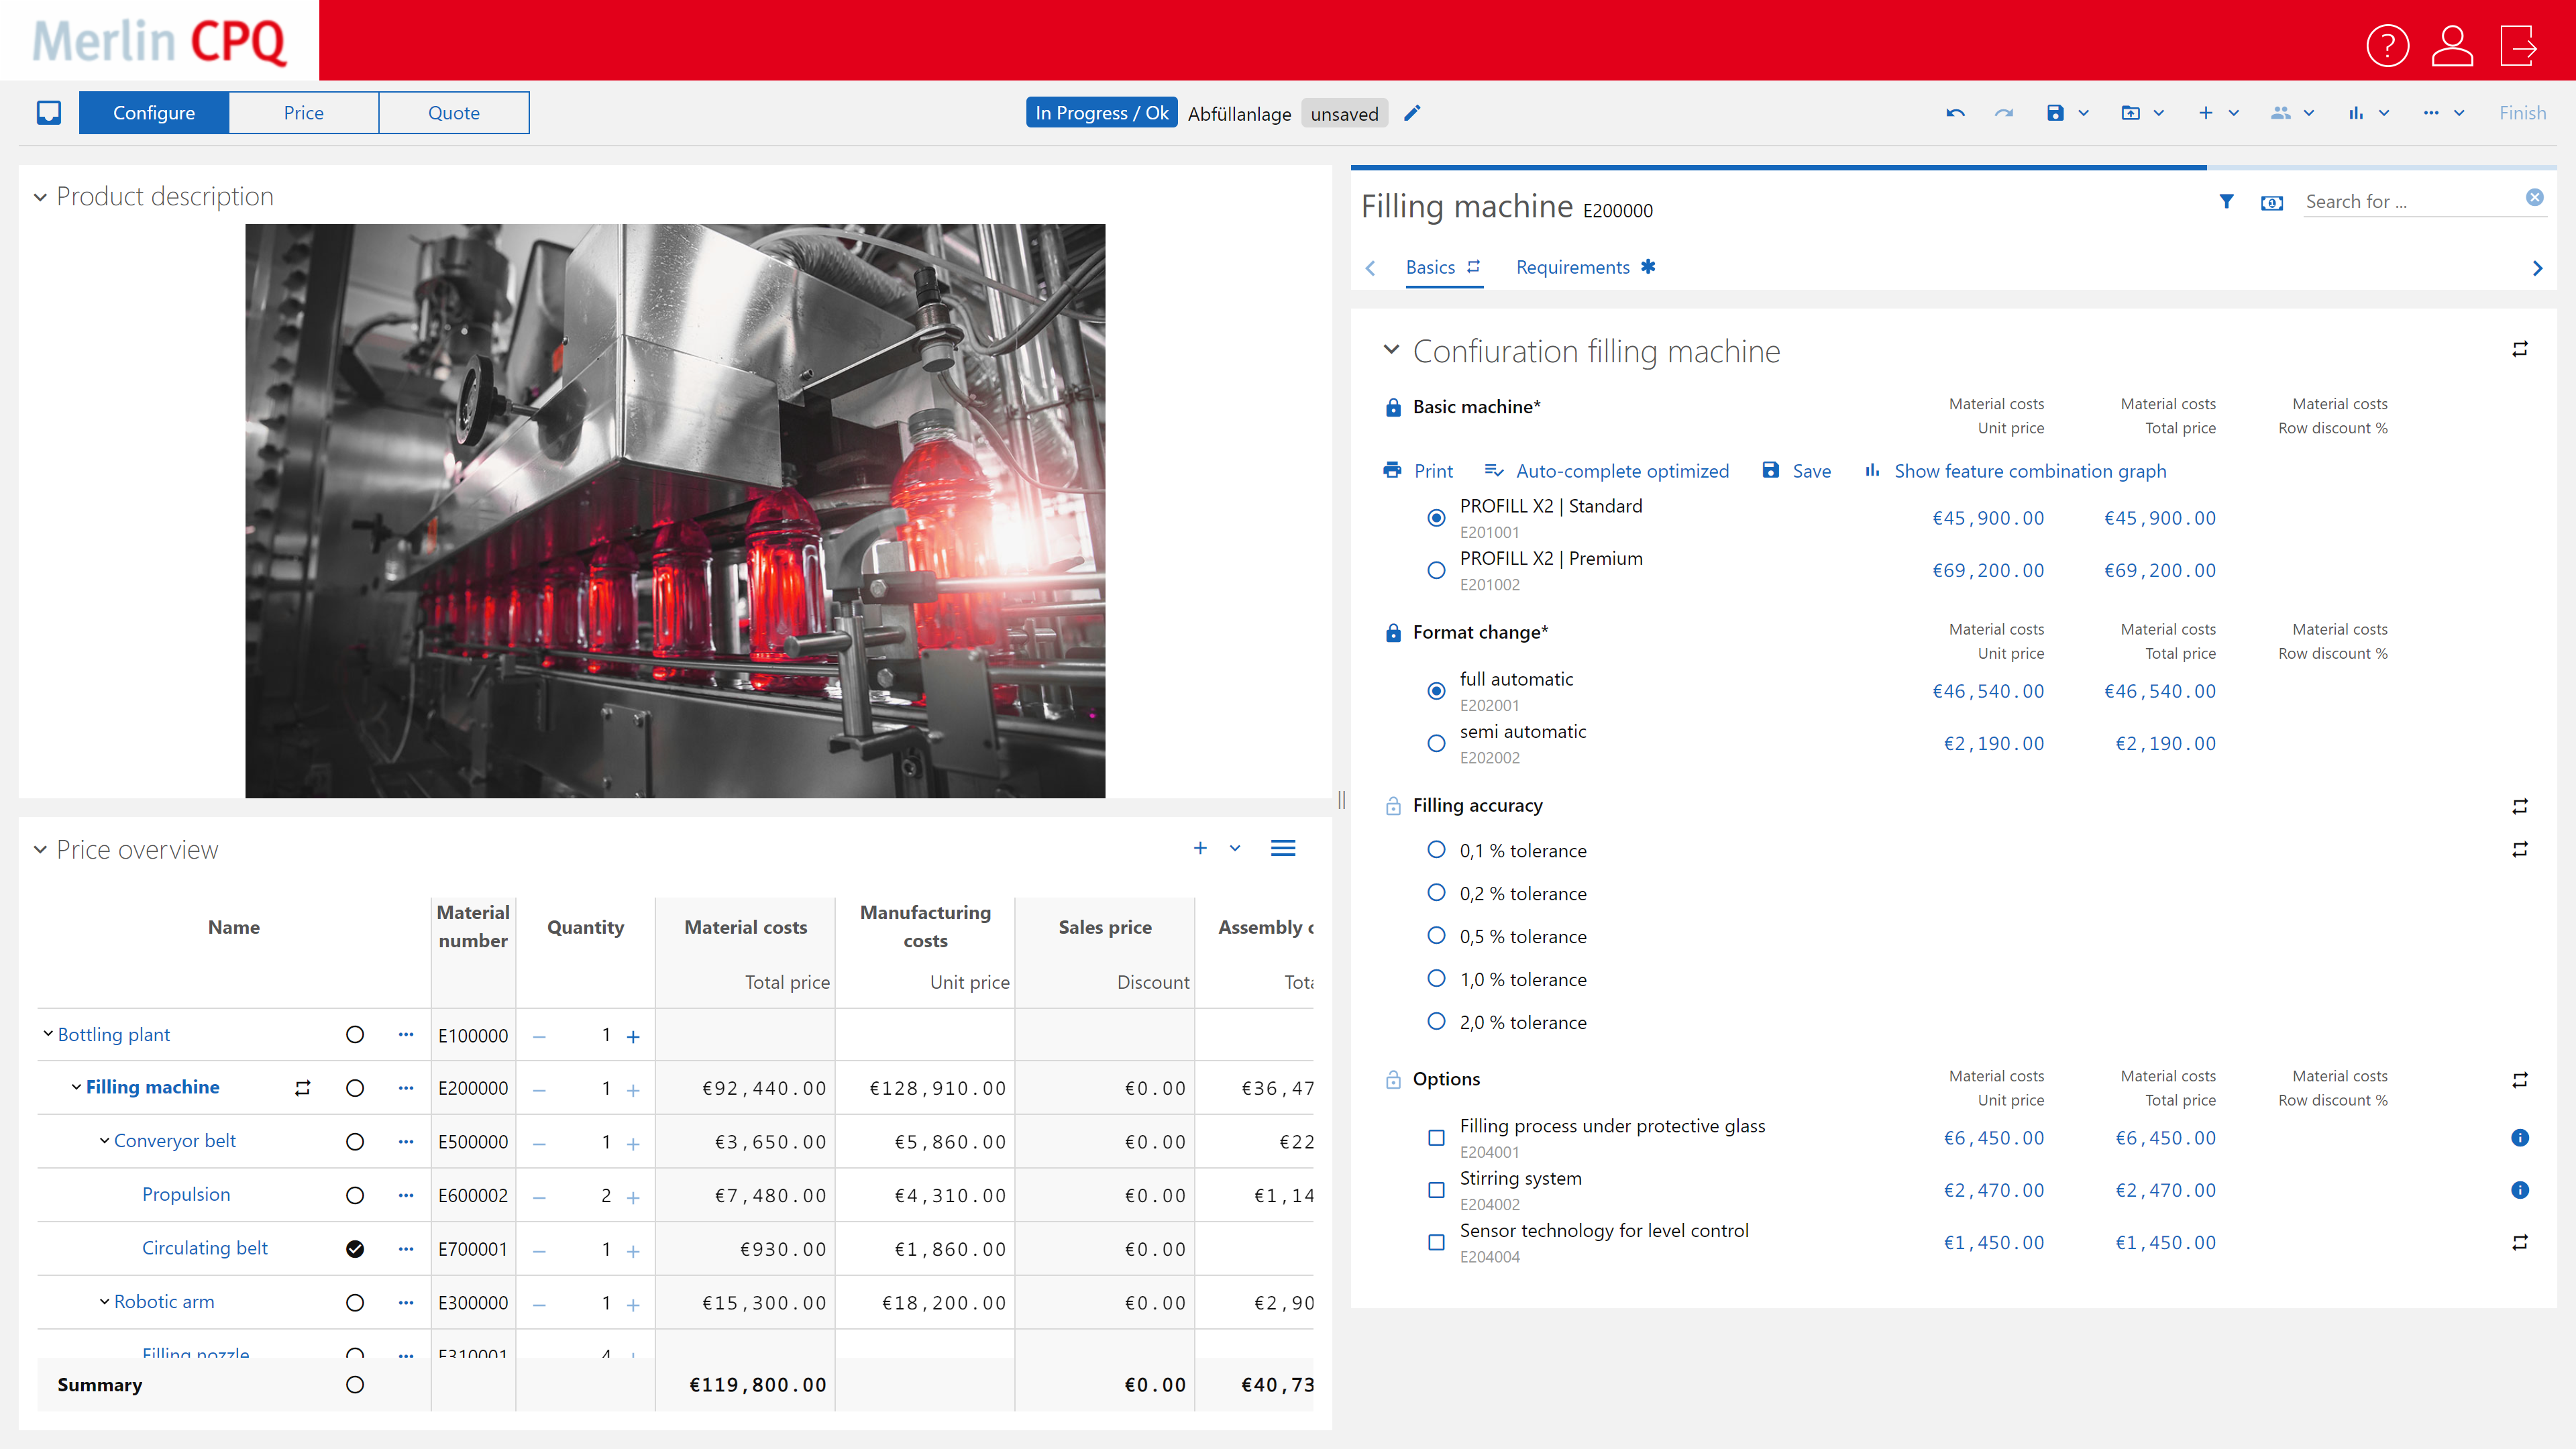Open the Requirements tab
This screenshot has width=2576, height=1449.
point(1573,267)
